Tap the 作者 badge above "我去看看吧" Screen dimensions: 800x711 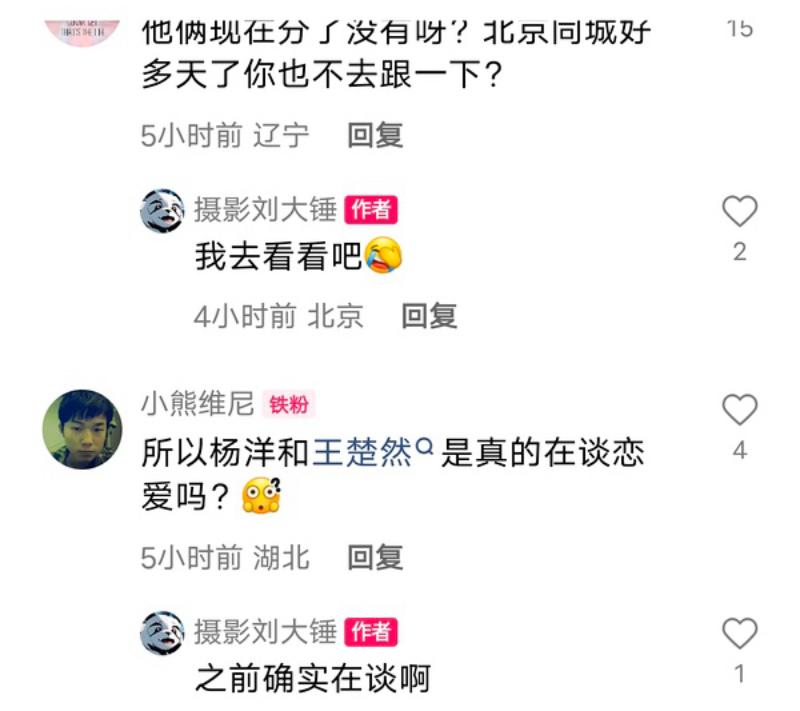pos(371,210)
